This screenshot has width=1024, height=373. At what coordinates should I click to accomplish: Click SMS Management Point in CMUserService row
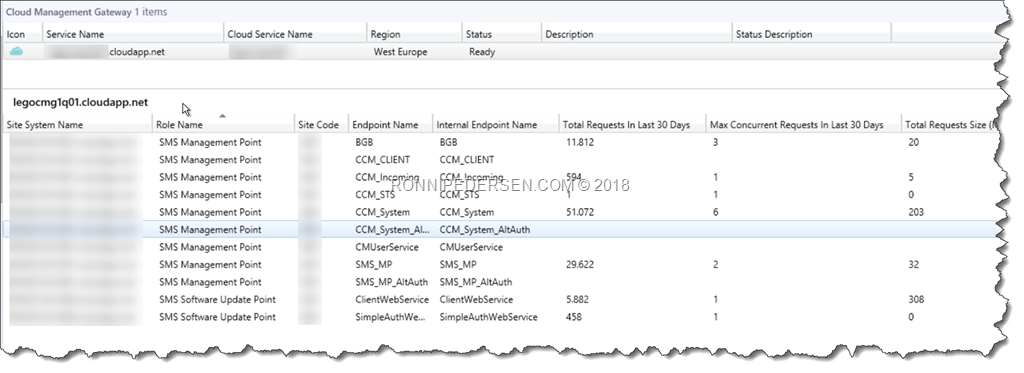pyautogui.click(x=210, y=247)
